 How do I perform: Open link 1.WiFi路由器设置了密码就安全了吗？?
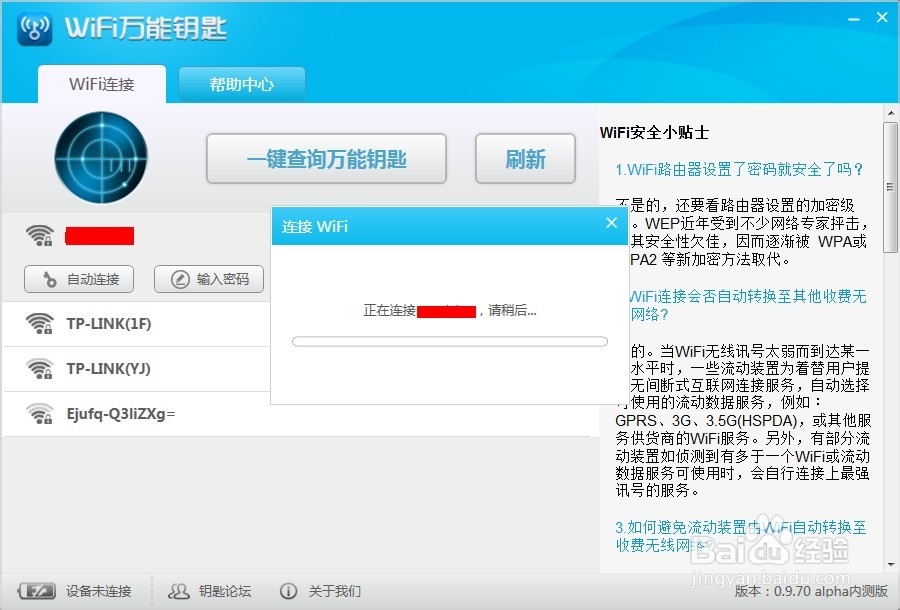(739, 169)
